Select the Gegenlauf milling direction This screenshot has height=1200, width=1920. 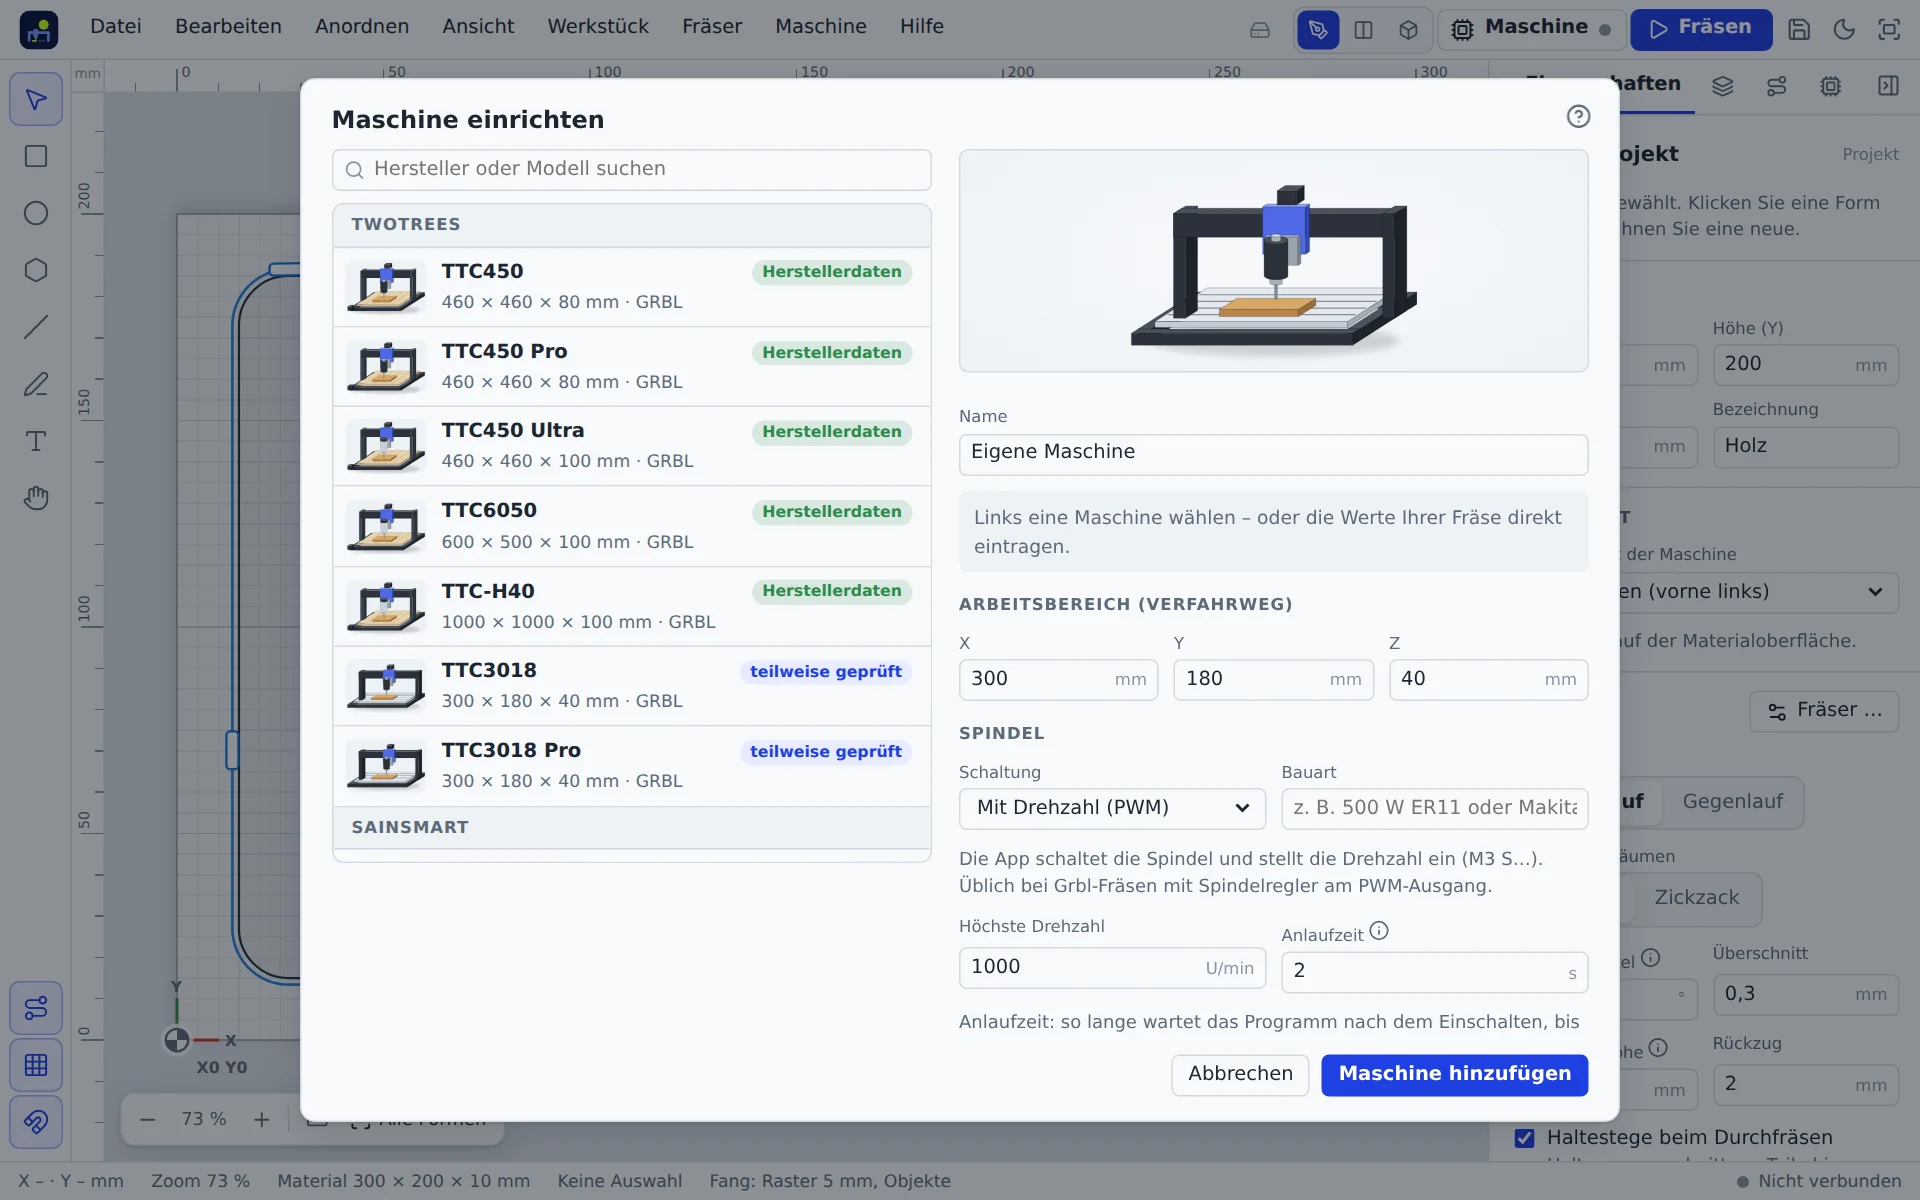(x=1732, y=802)
